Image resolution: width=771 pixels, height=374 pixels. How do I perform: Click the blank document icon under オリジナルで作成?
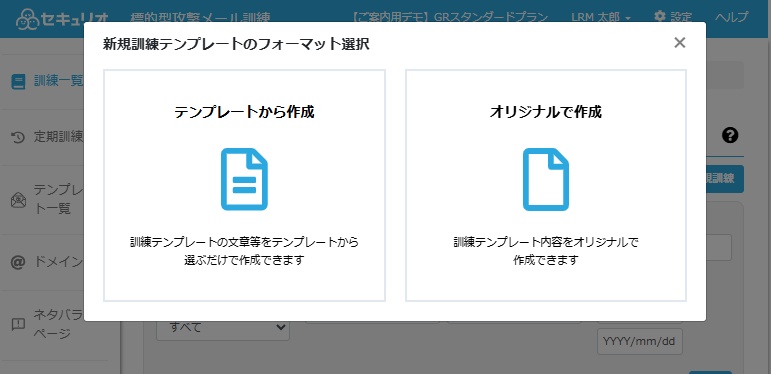[x=546, y=179]
